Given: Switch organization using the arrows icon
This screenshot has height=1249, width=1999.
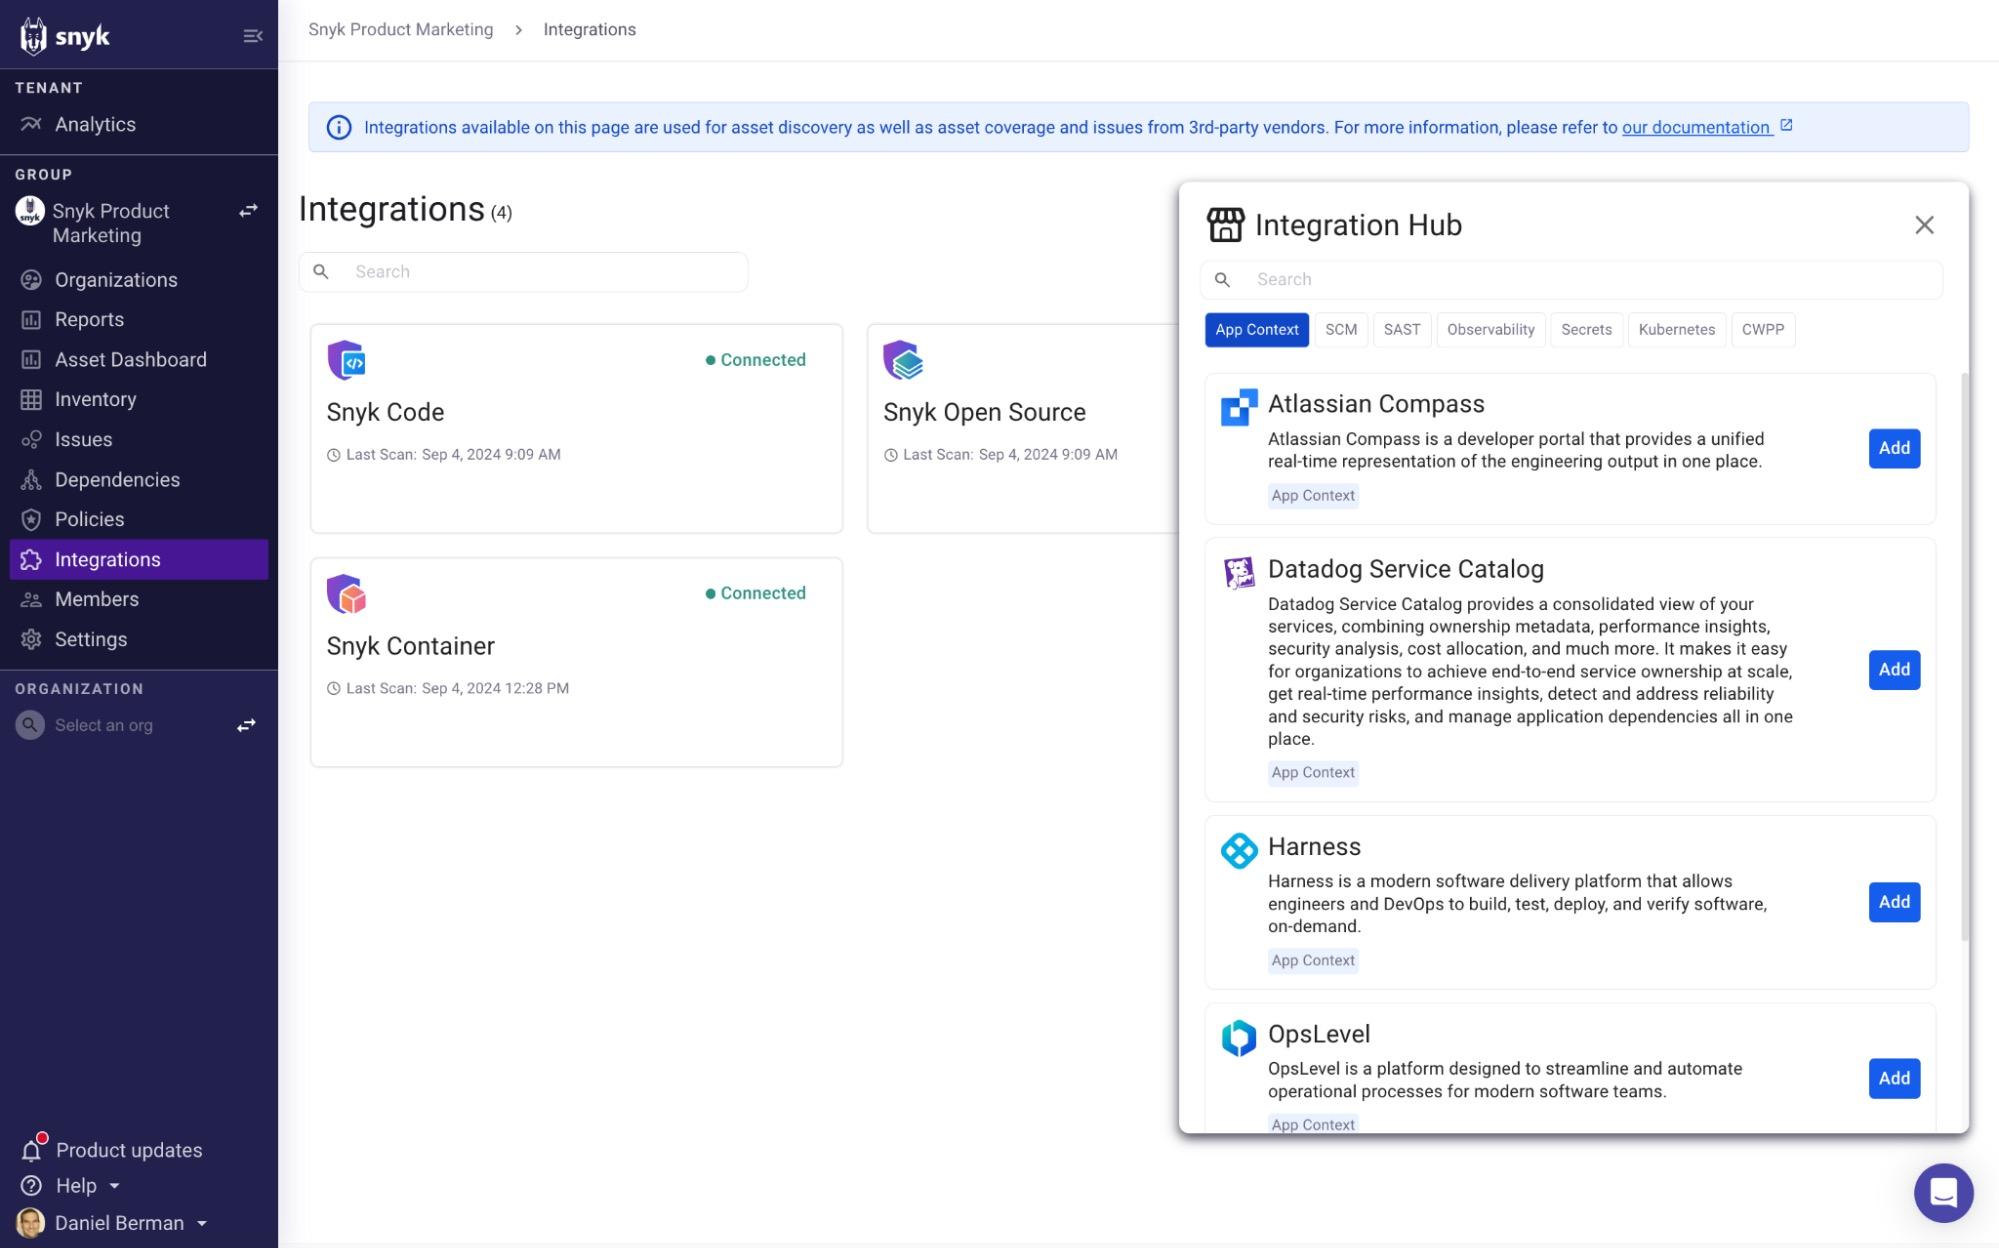Looking at the screenshot, I should [x=246, y=726].
